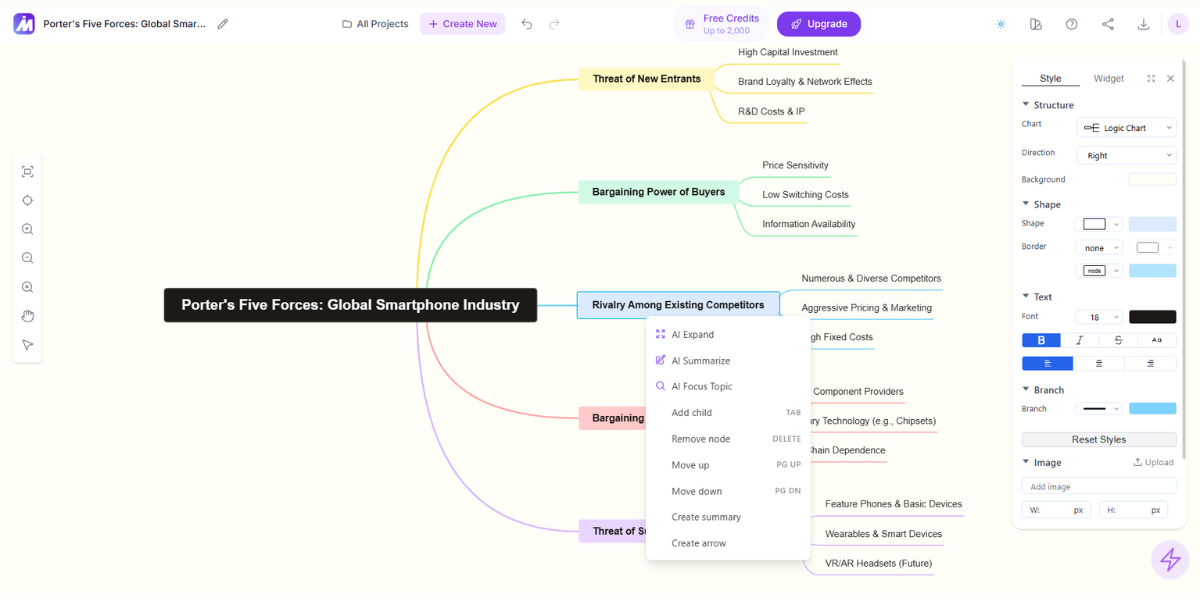
Task: Click the Reset Styles button
Action: (x=1098, y=440)
